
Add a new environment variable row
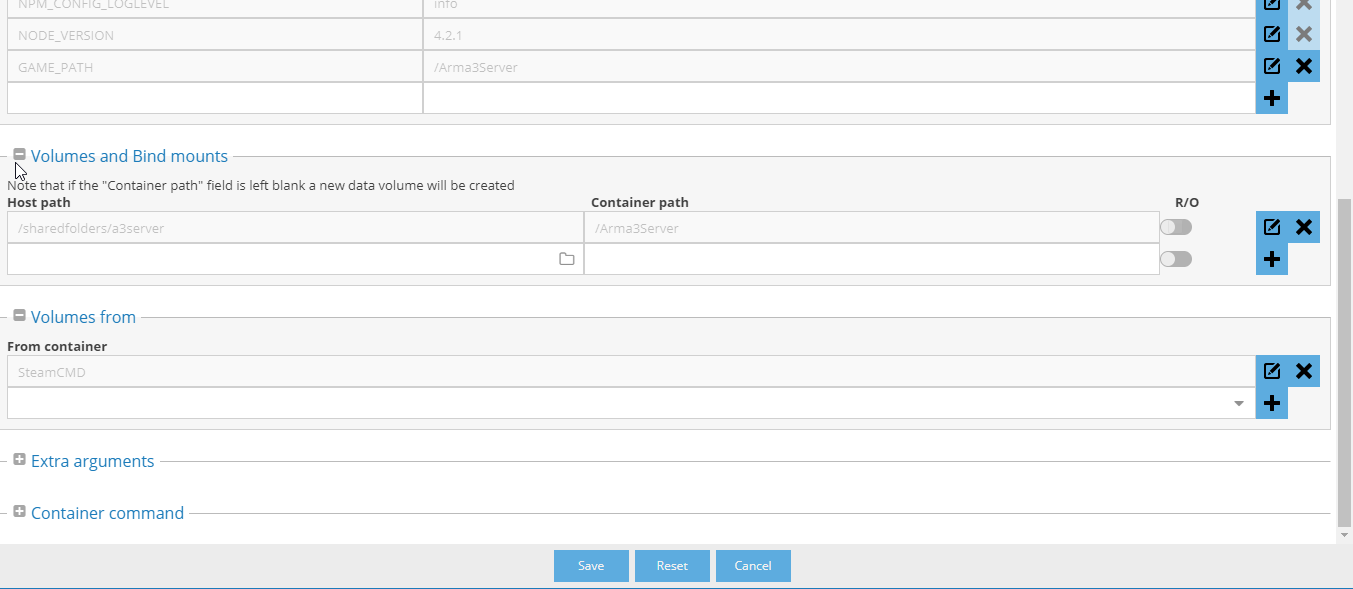(x=1271, y=97)
